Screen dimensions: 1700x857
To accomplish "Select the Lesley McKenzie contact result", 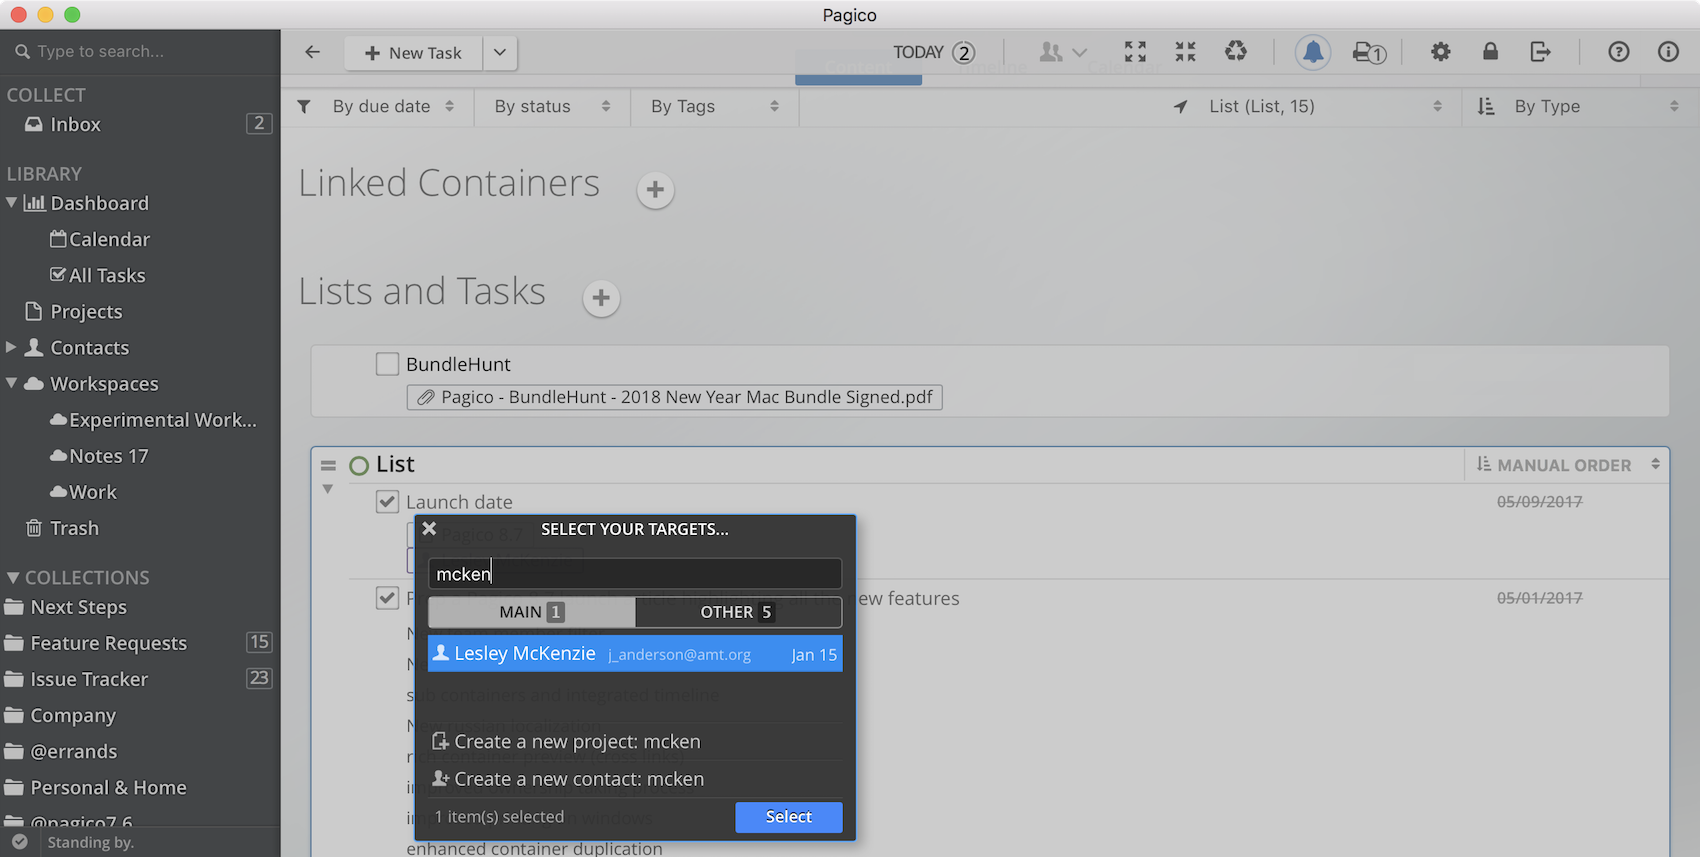I will [635, 654].
